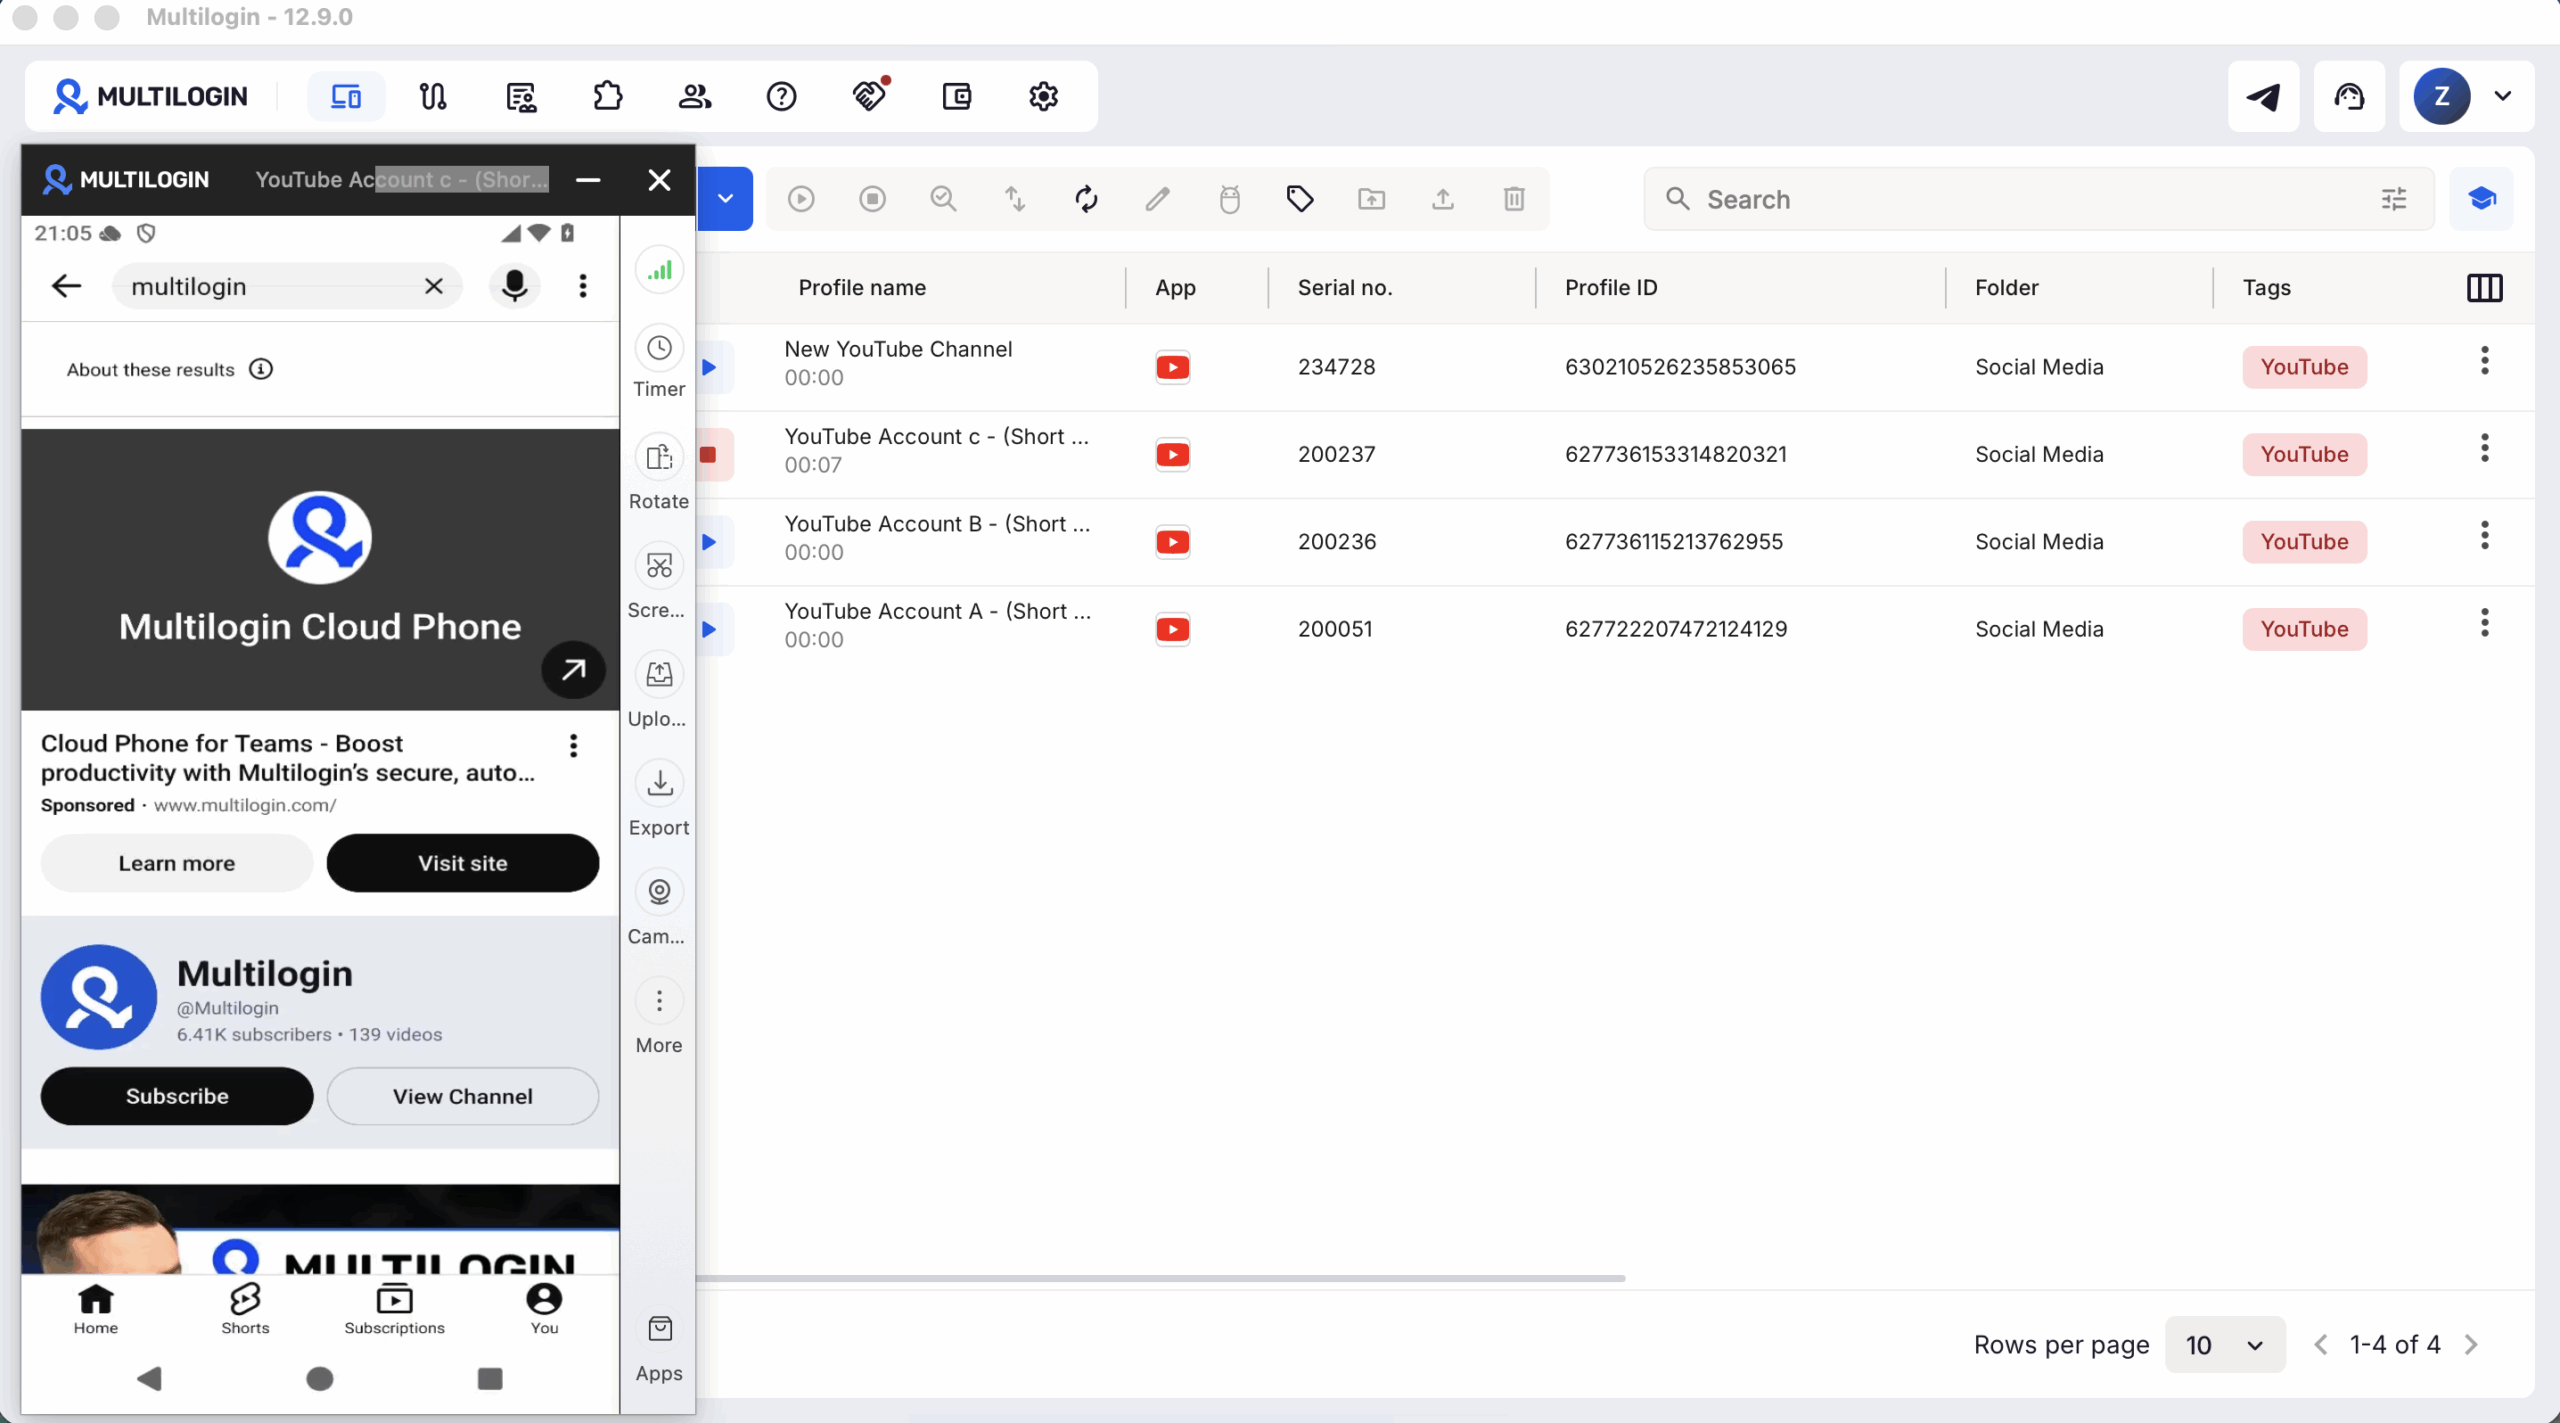Open the help question mark icon
The width and height of the screenshot is (2560, 1423).
pyautogui.click(x=781, y=96)
